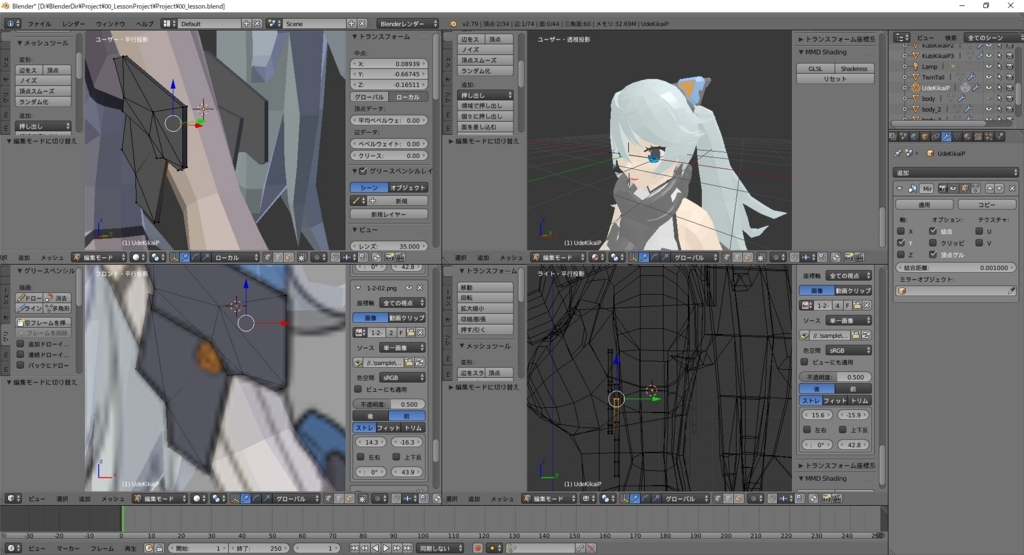Open the Modifiers wrench tab in Properties
Screen dimensions: 1024x555
946,136
